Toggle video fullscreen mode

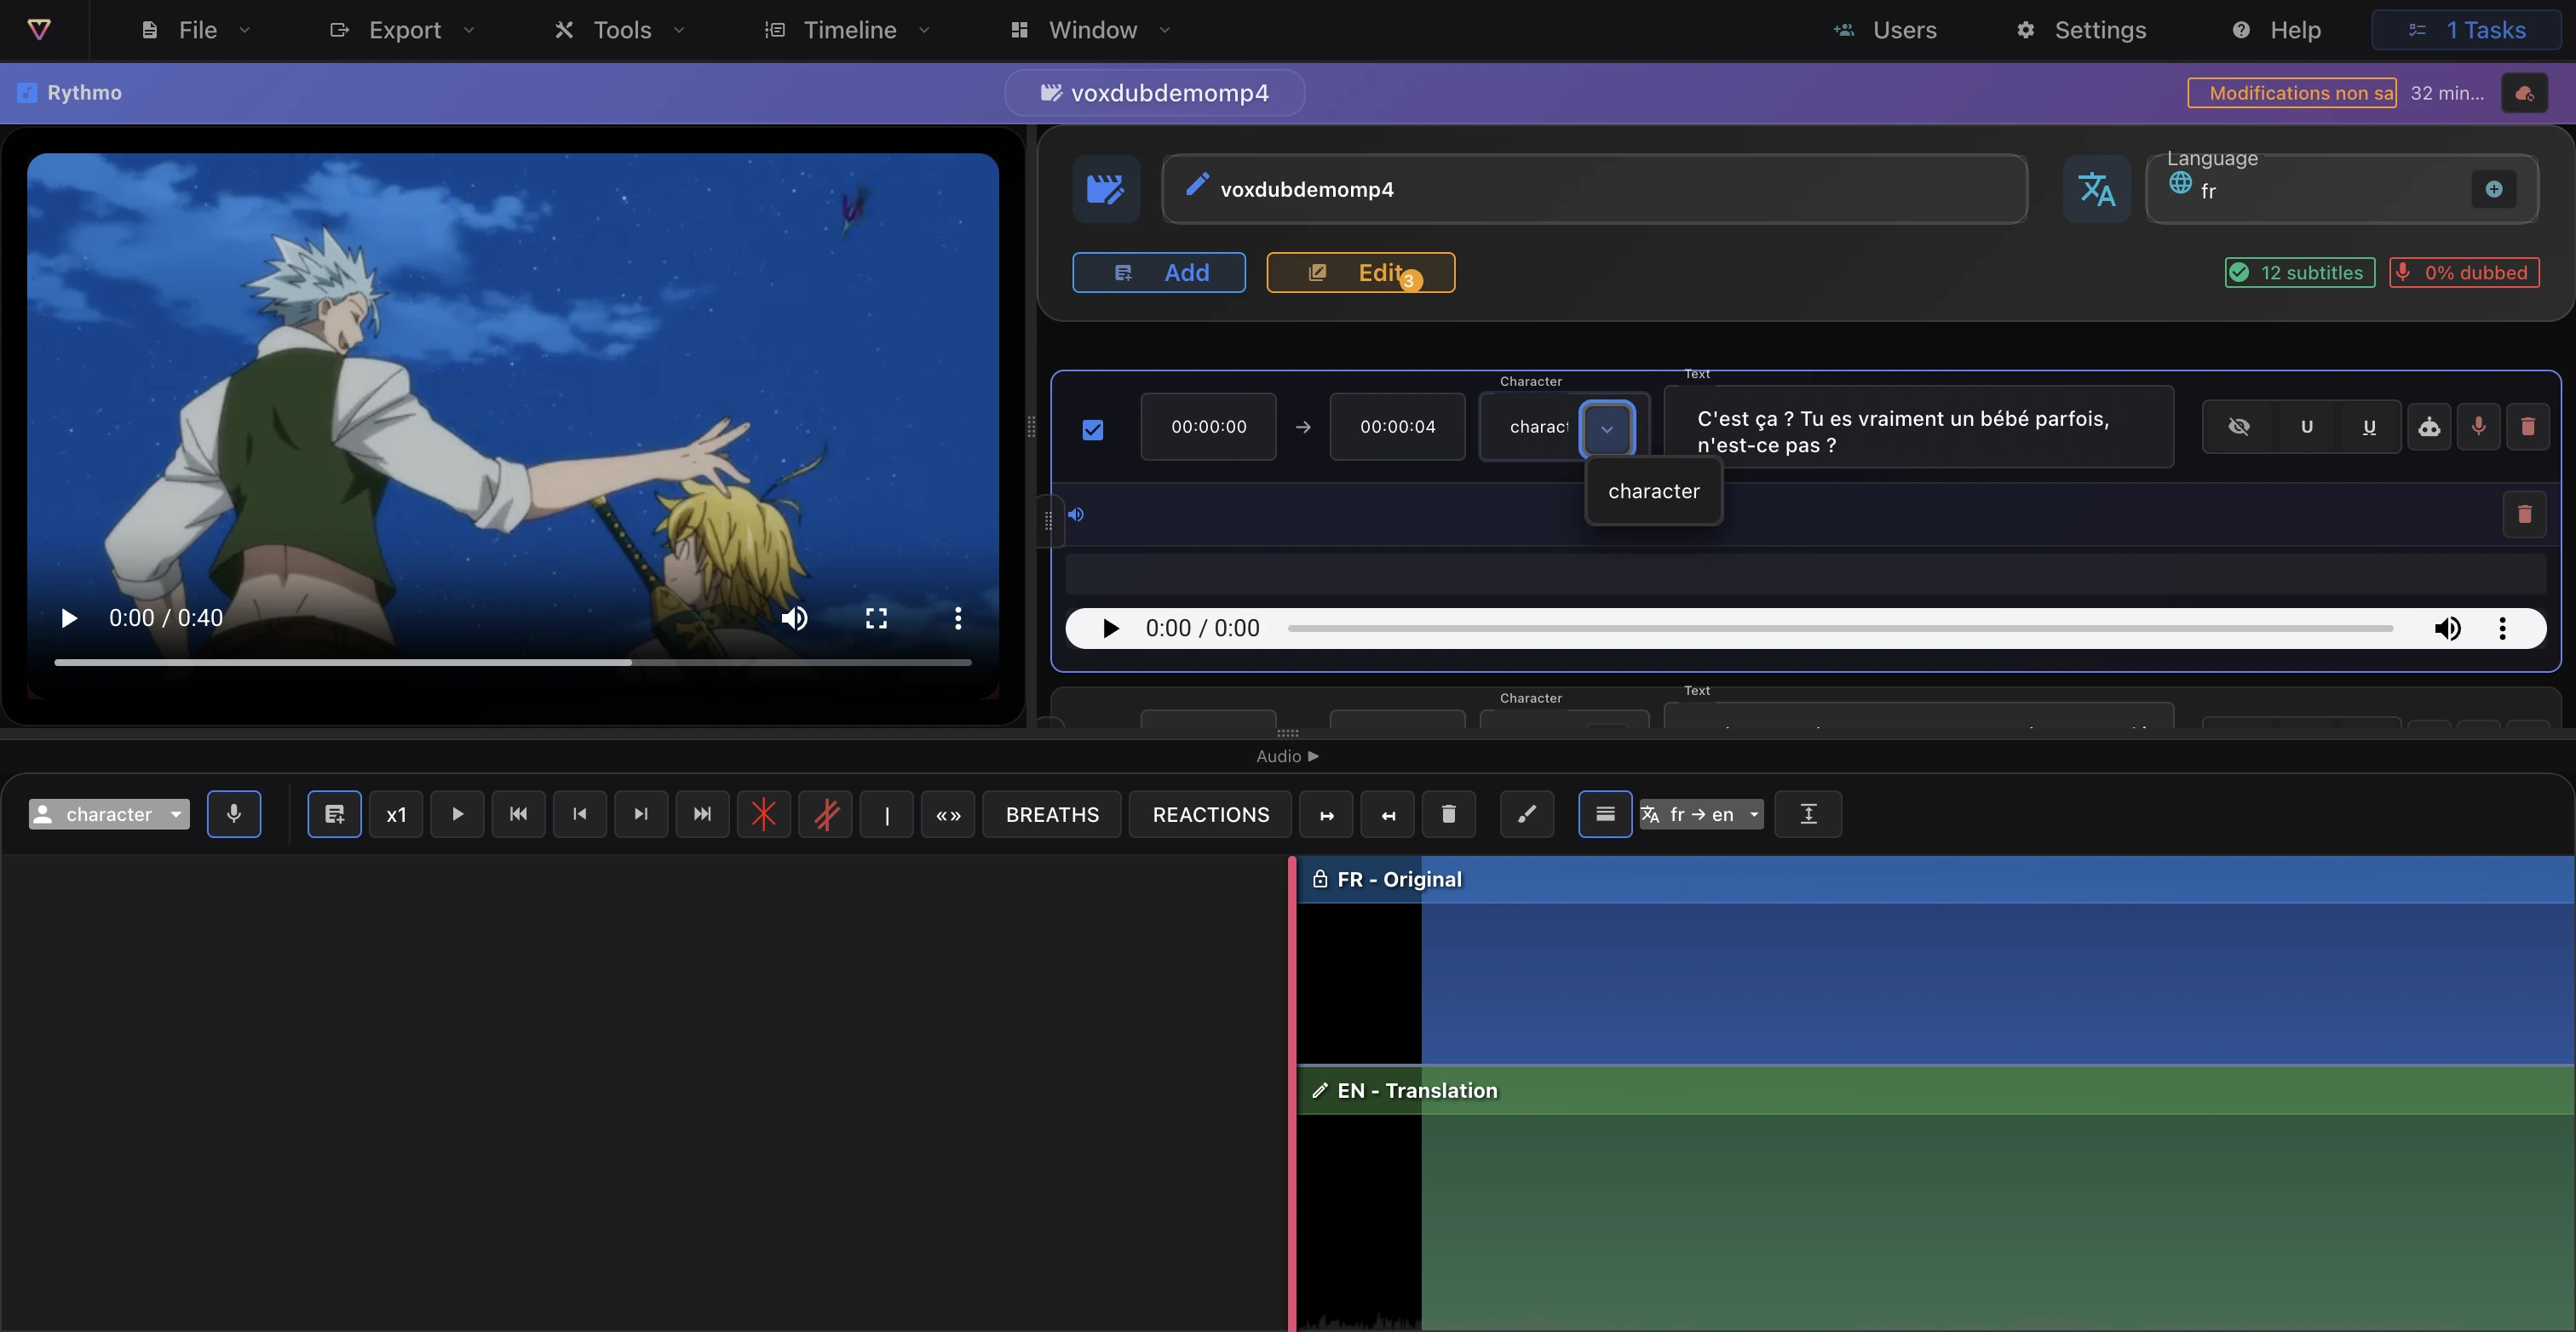click(x=876, y=618)
